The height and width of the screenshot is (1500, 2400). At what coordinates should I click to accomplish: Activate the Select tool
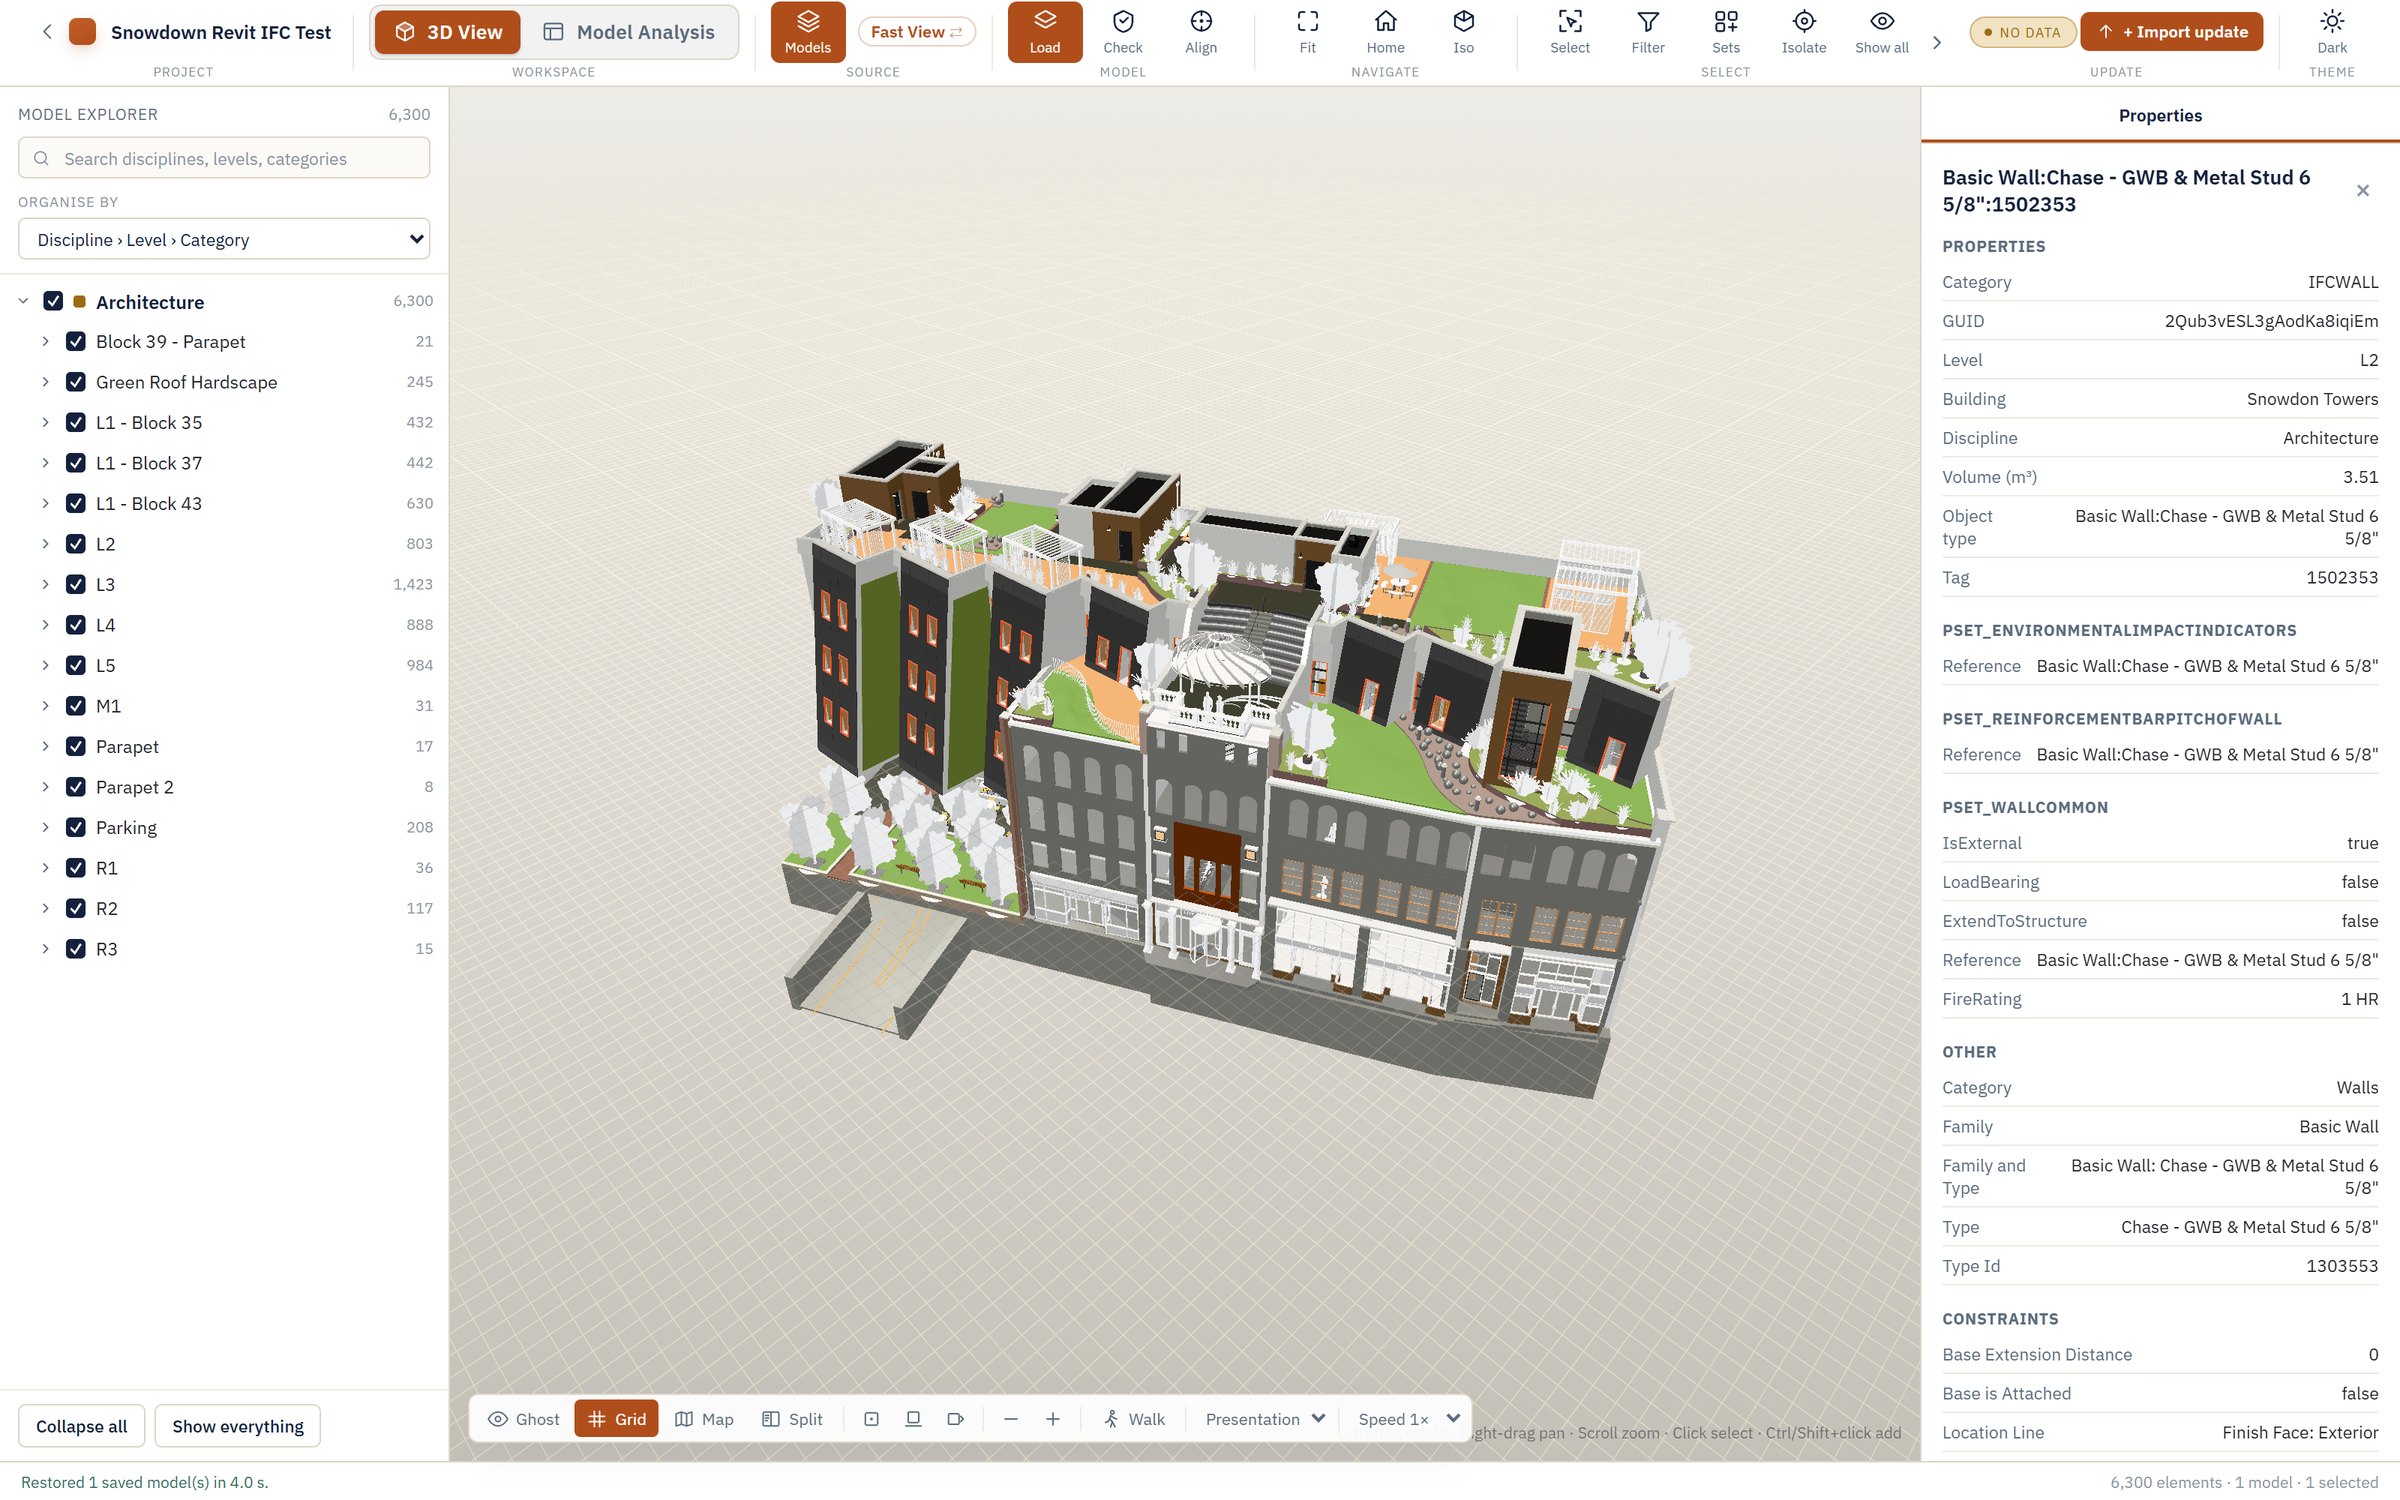point(1569,32)
